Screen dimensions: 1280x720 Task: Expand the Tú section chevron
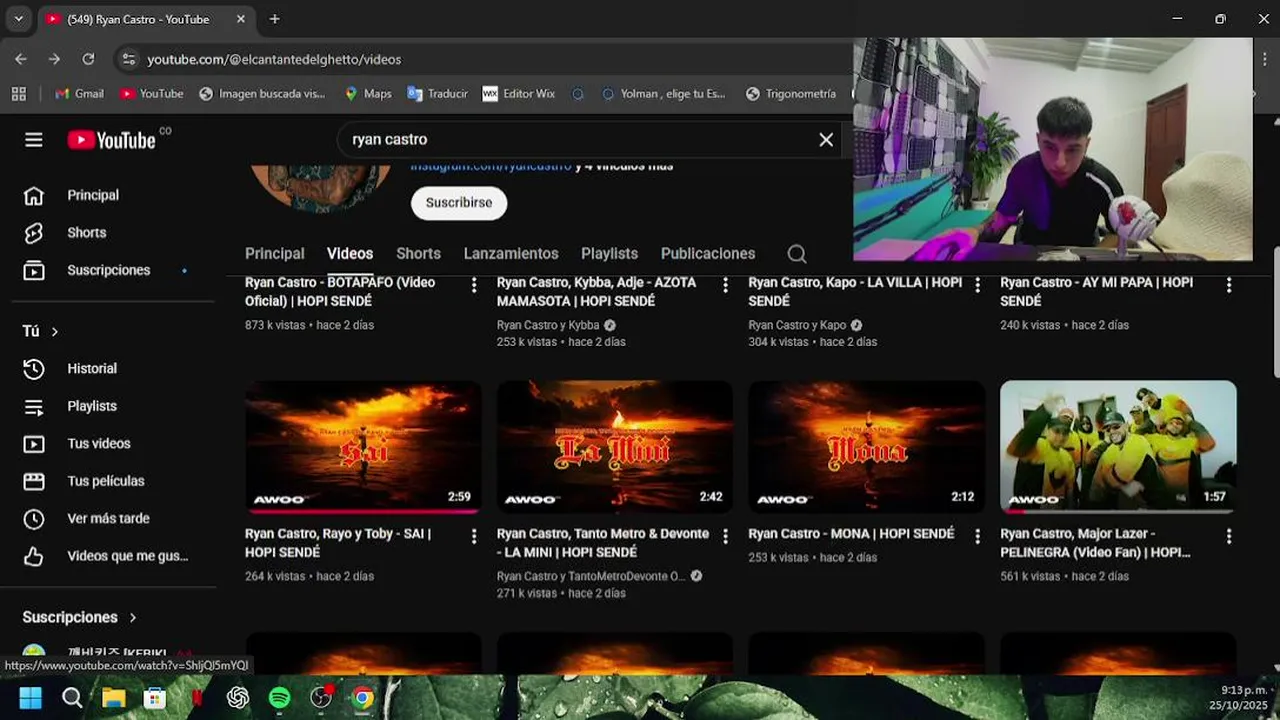pos(55,331)
